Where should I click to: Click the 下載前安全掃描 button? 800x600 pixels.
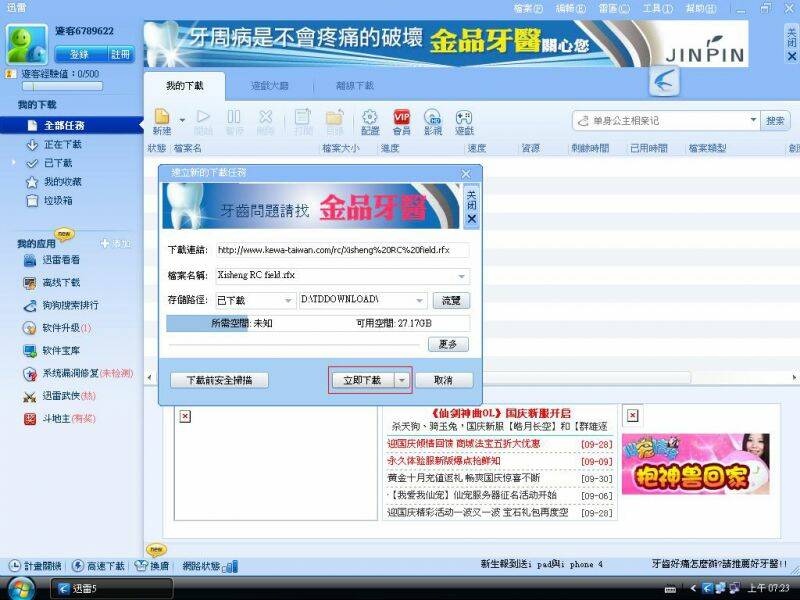coord(219,380)
